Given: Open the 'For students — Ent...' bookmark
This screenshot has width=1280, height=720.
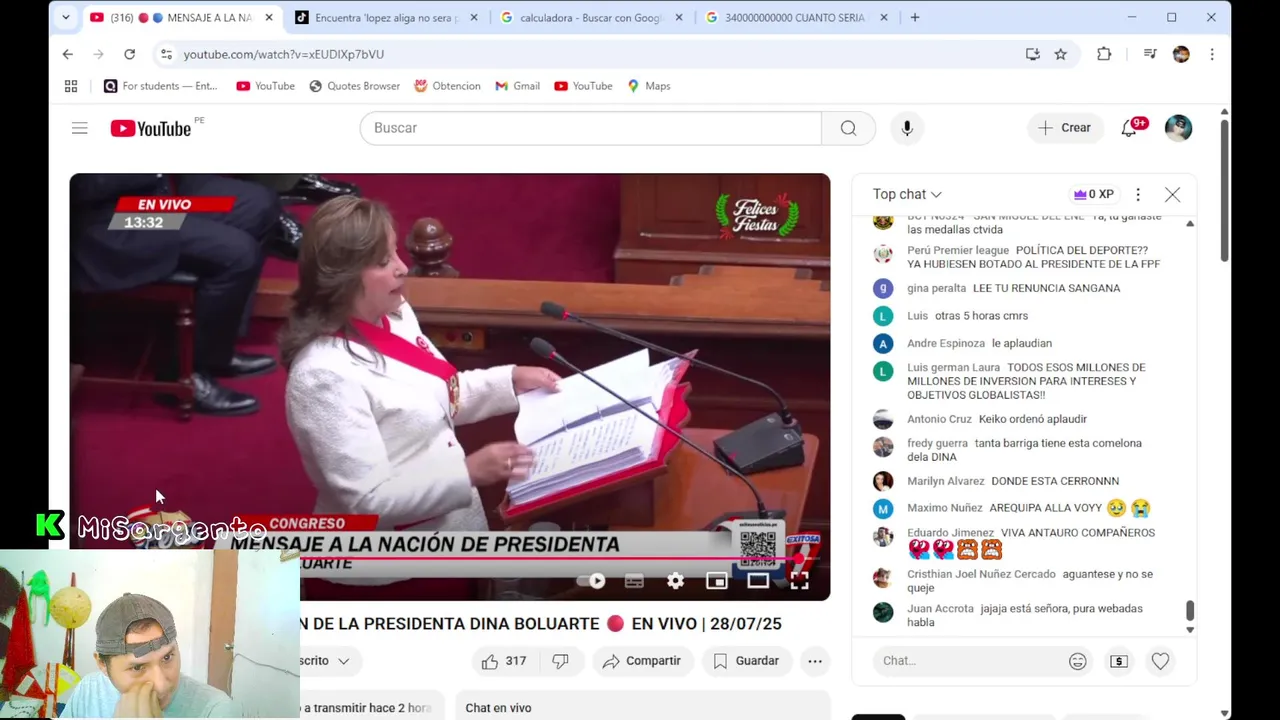Looking at the screenshot, I should [161, 86].
